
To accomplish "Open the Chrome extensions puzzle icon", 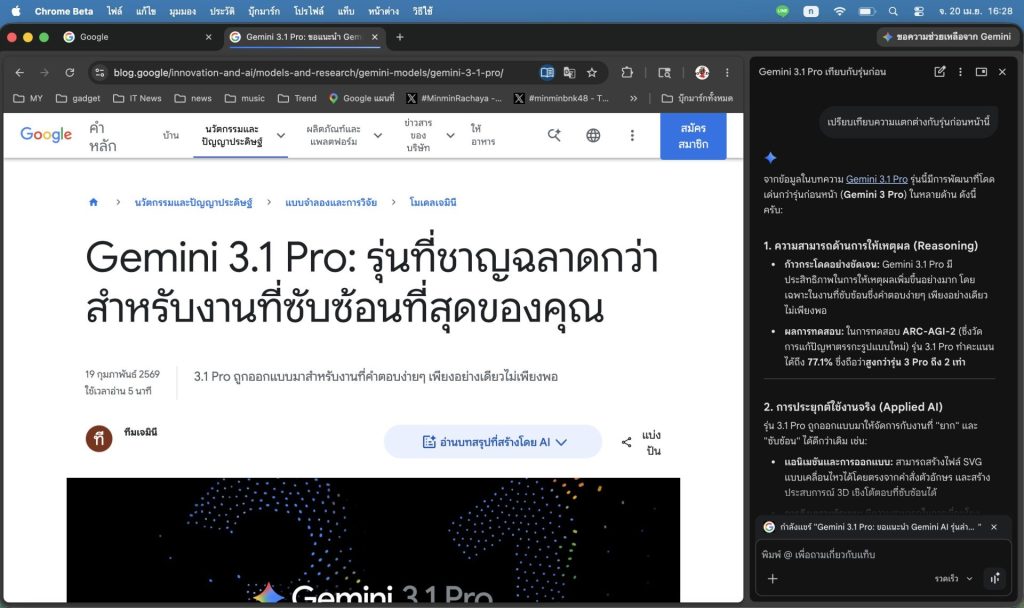I will [x=627, y=72].
